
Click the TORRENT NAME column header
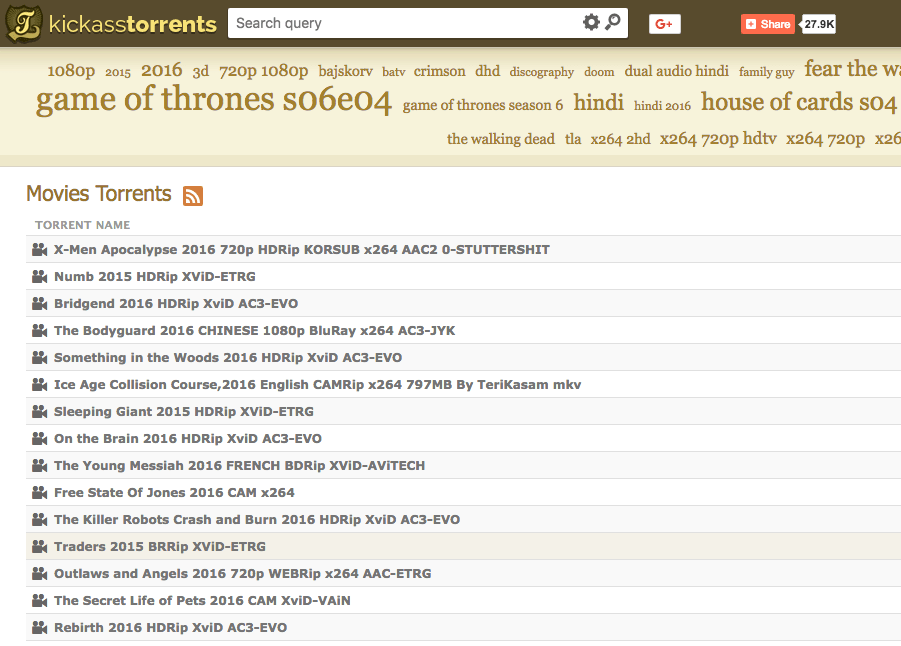click(x=82, y=224)
